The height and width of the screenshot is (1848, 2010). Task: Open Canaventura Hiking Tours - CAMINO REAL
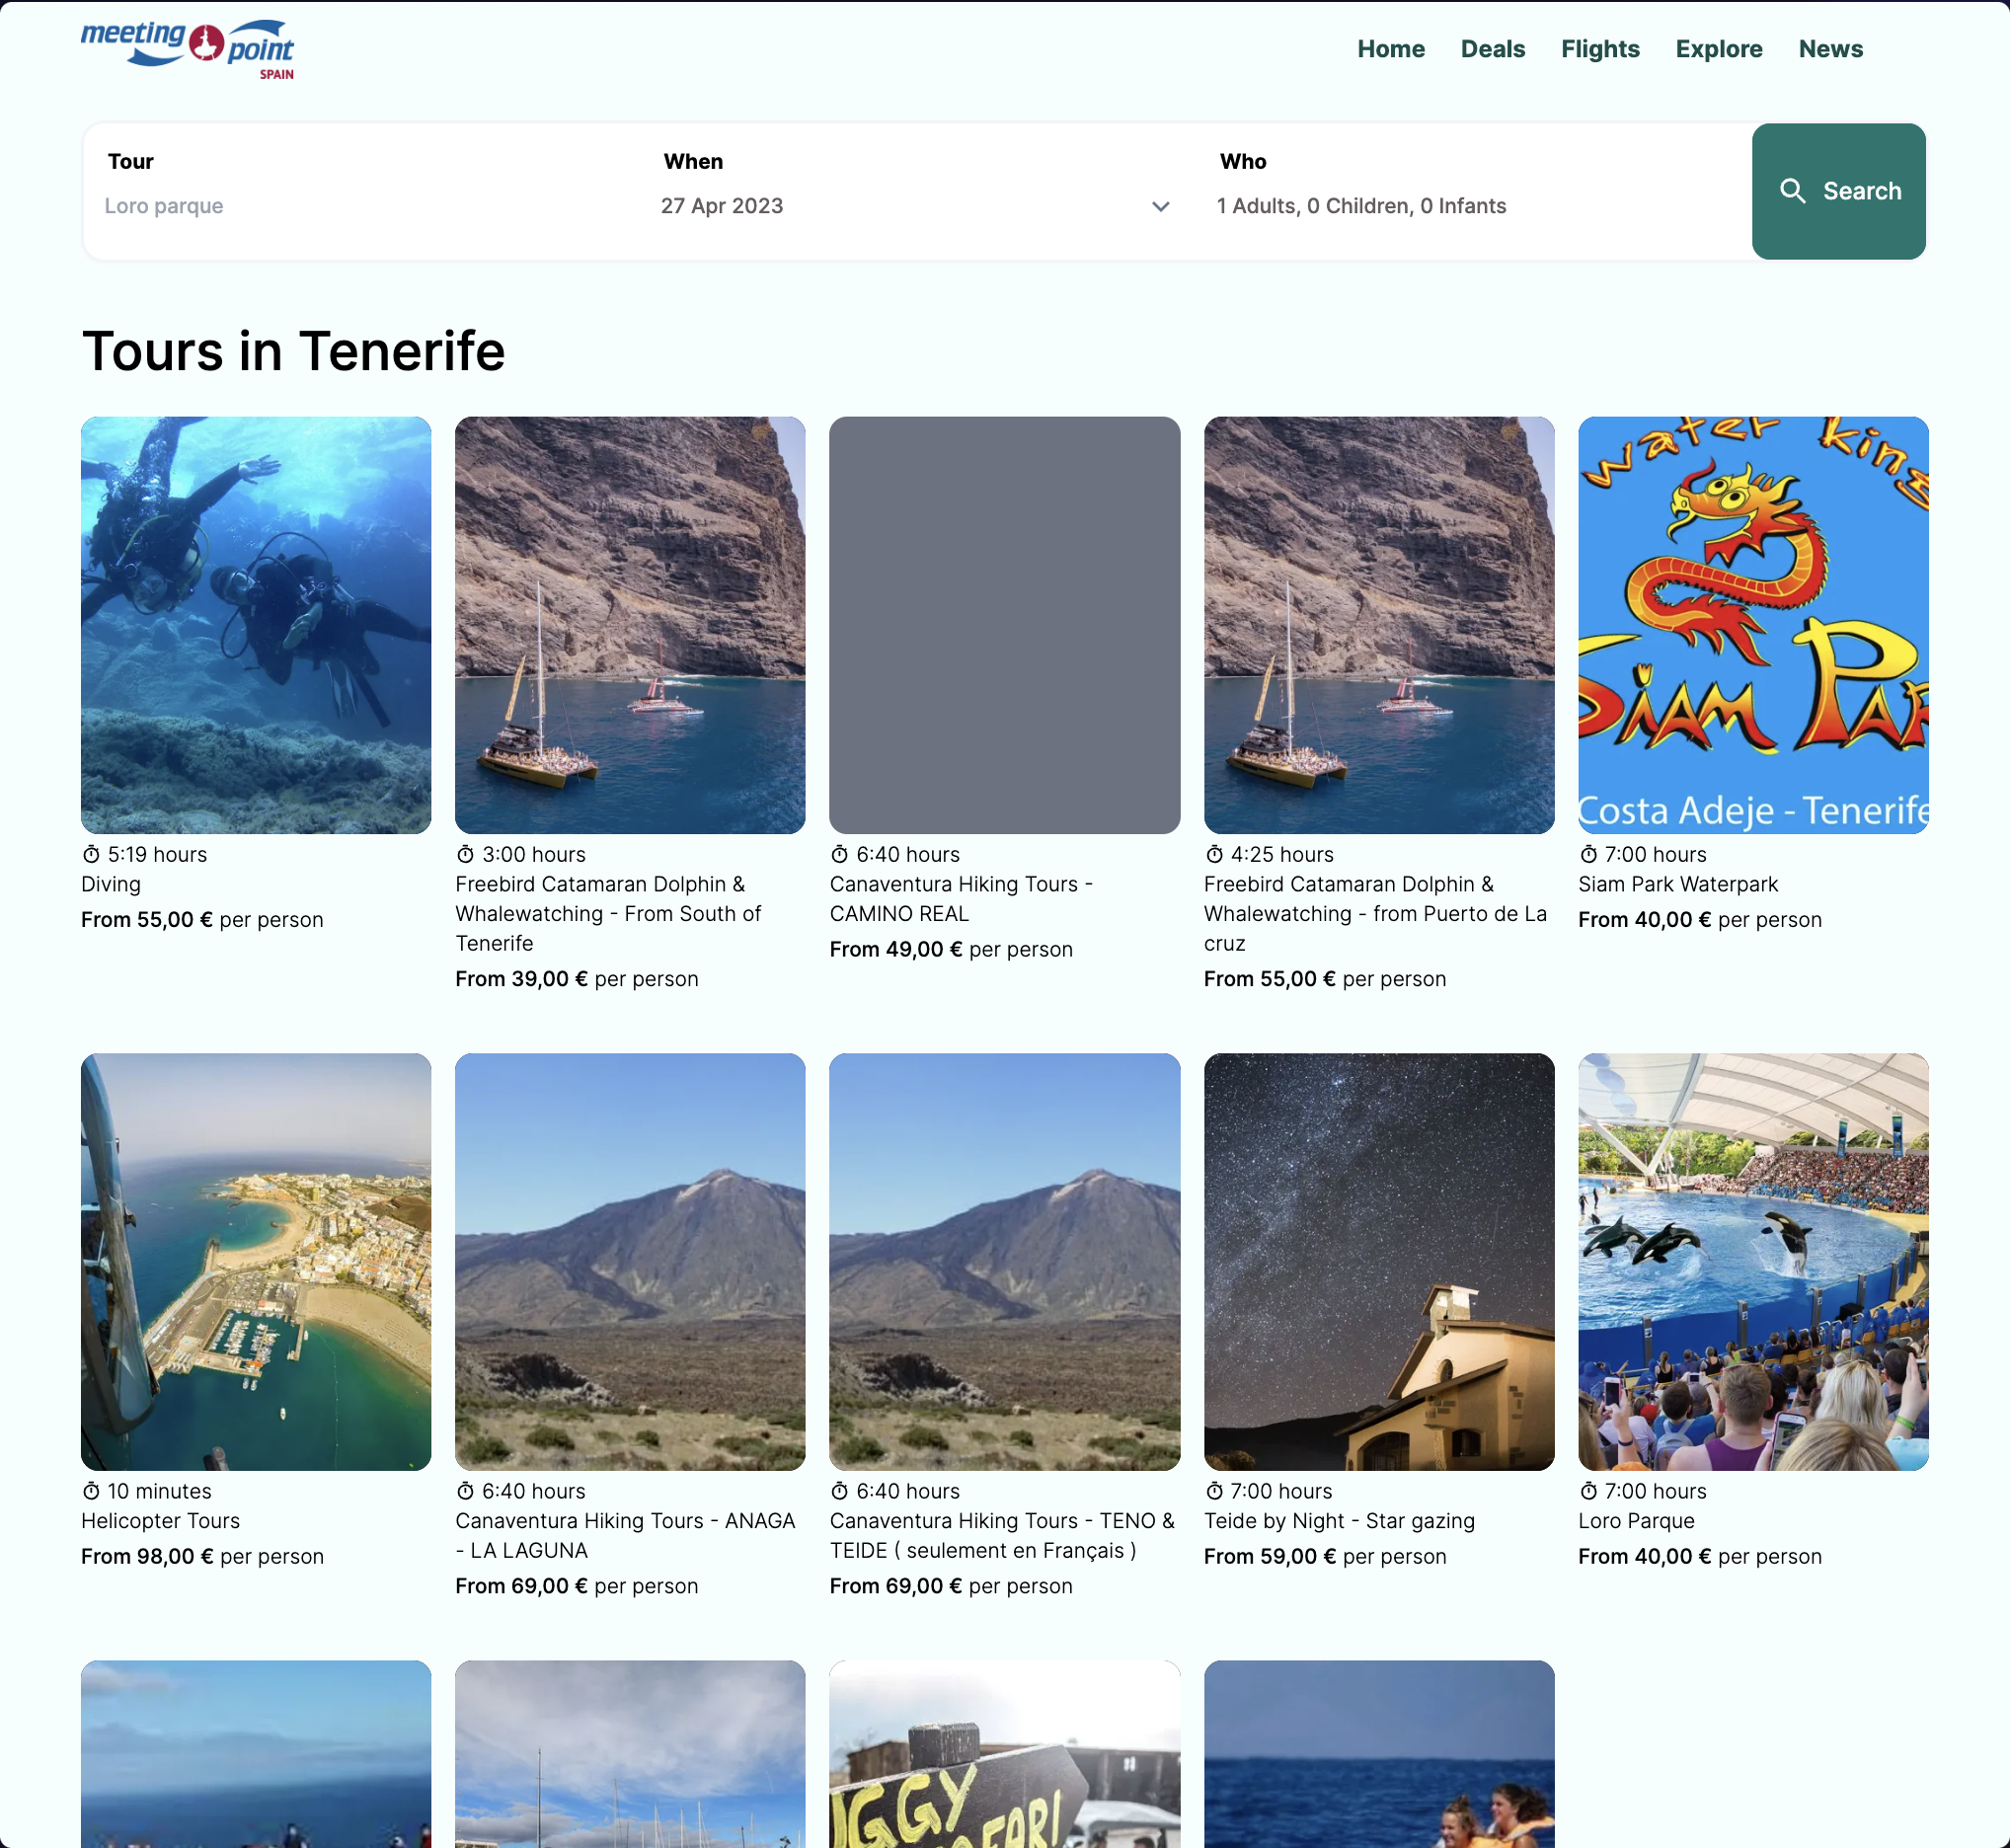(x=961, y=899)
